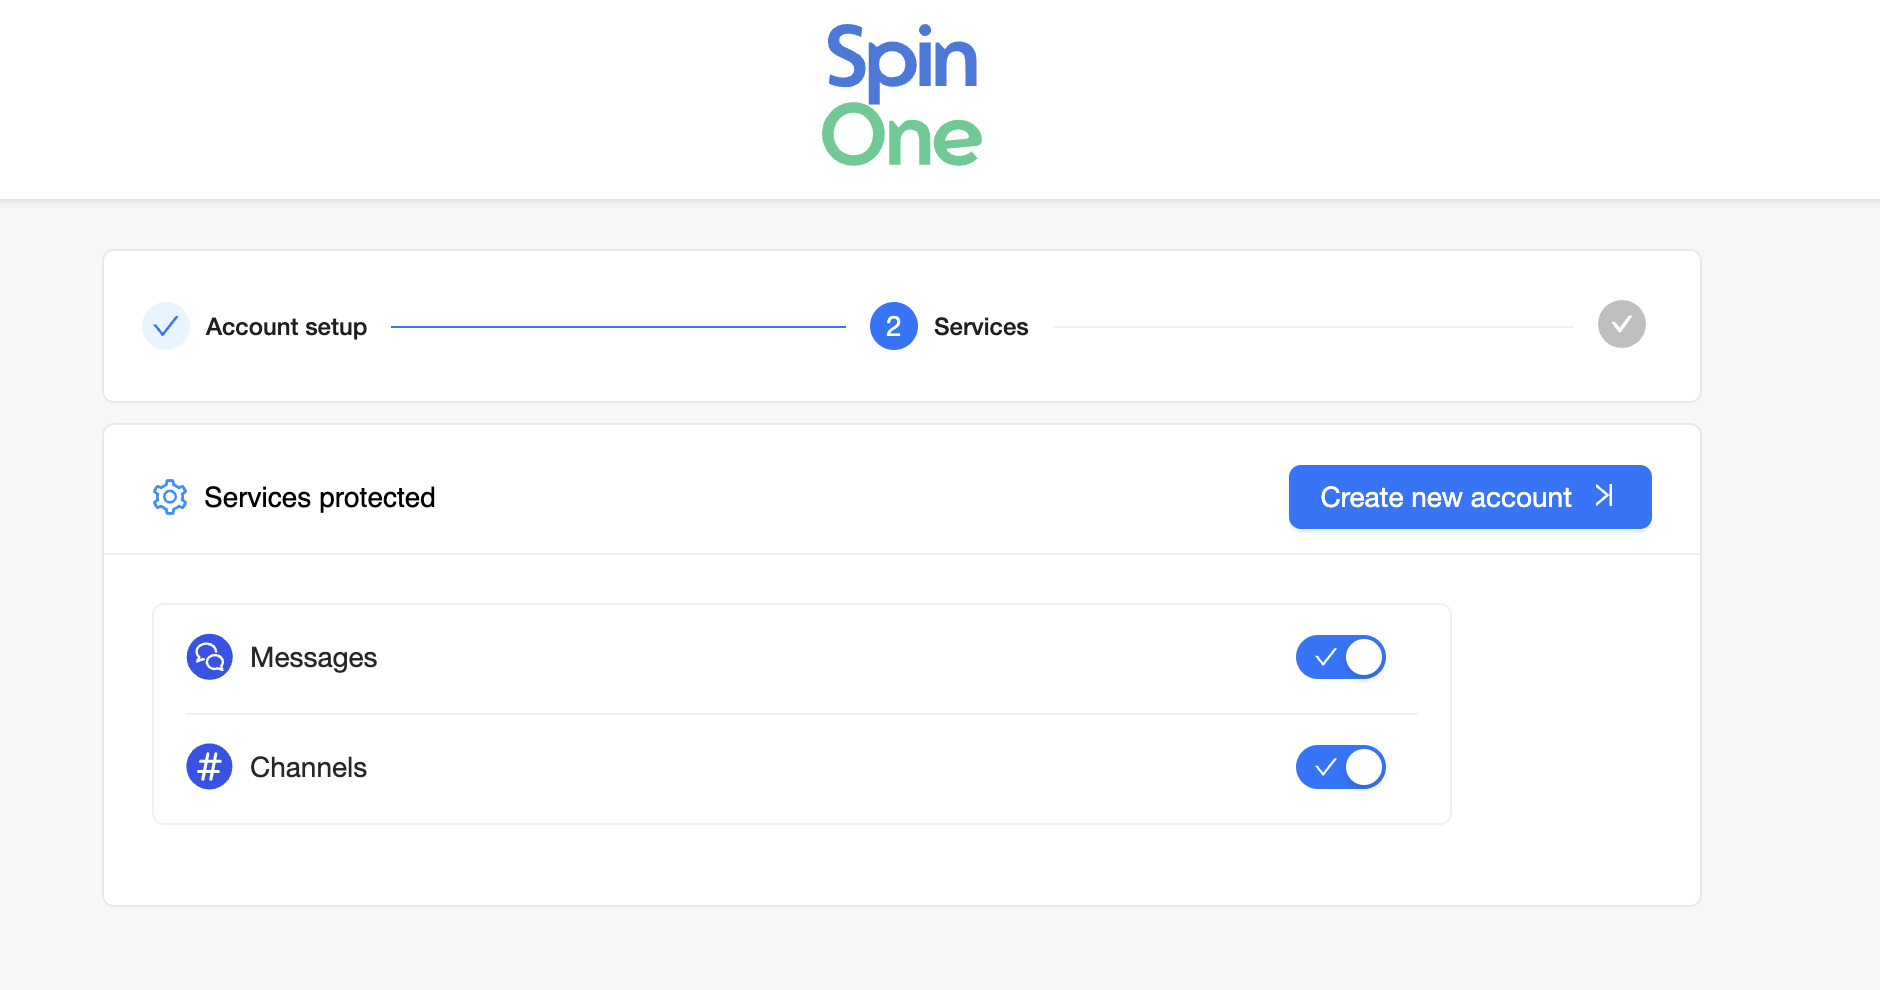The width and height of the screenshot is (1880, 990).
Task: Go back to the Account setup step
Action: [286, 327]
